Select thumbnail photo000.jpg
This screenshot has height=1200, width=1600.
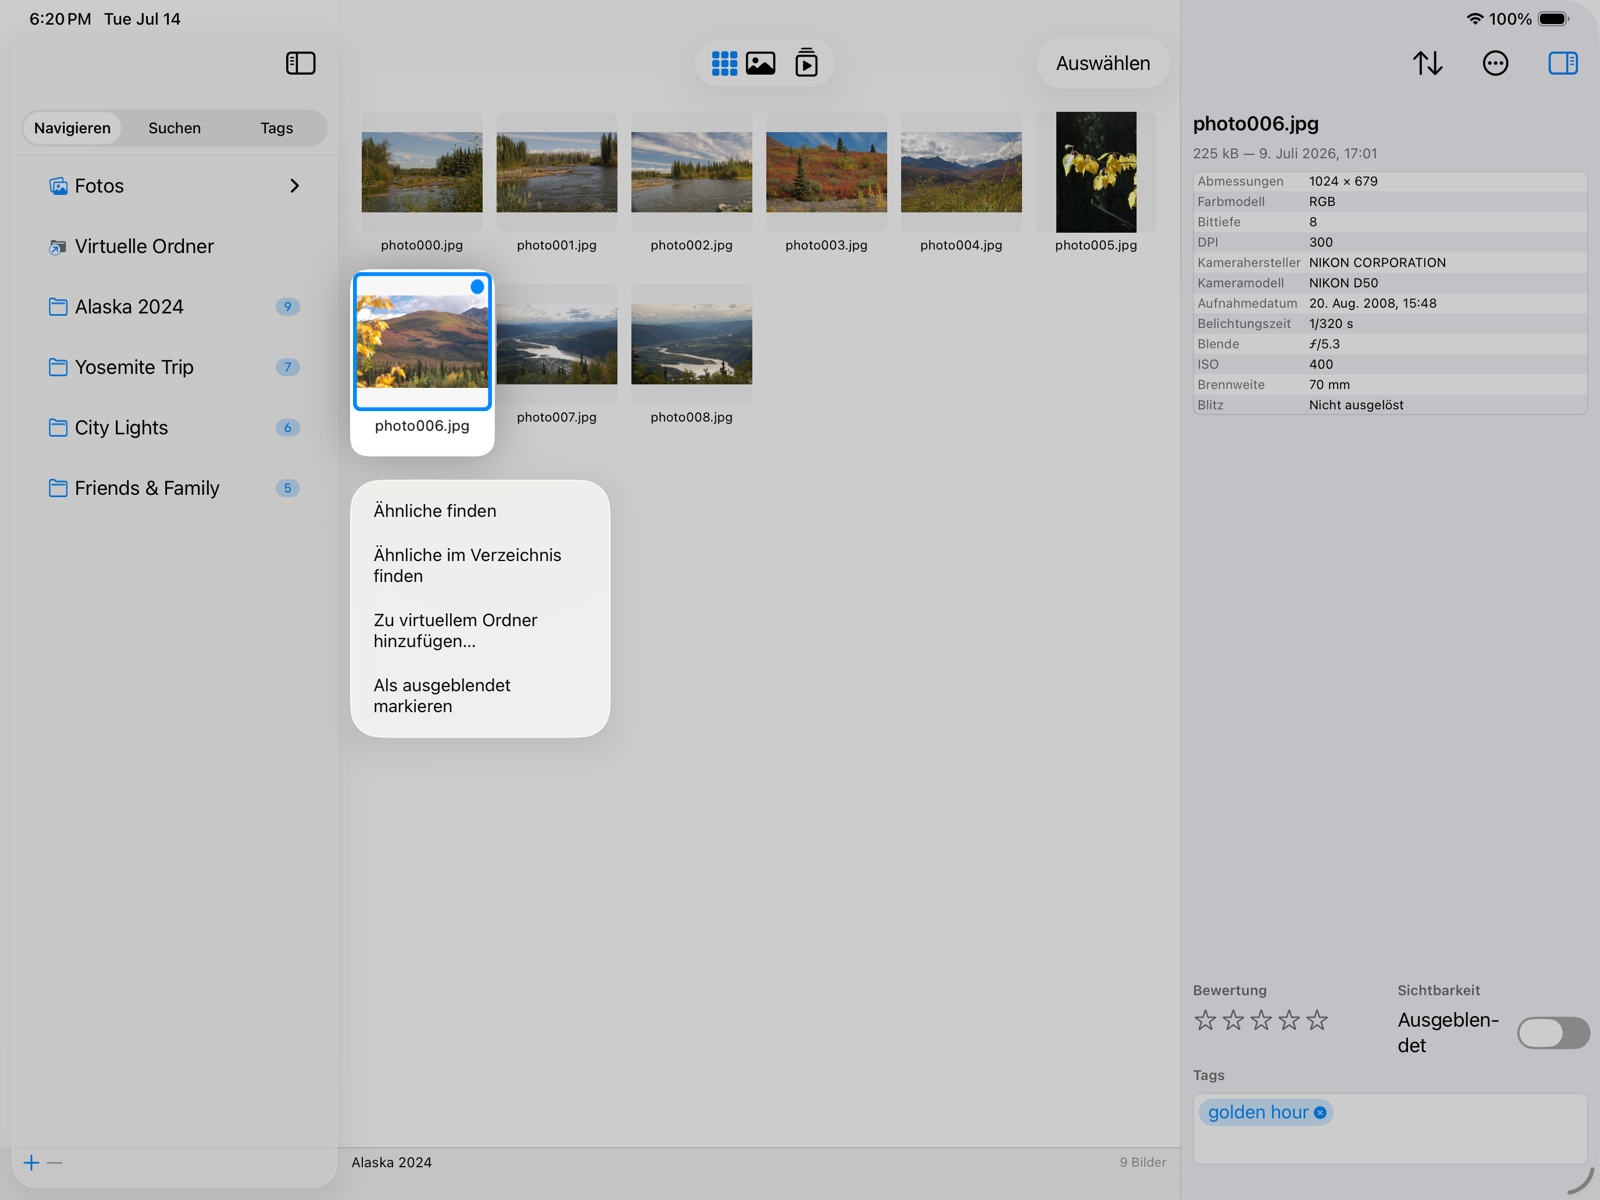(422, 172)
